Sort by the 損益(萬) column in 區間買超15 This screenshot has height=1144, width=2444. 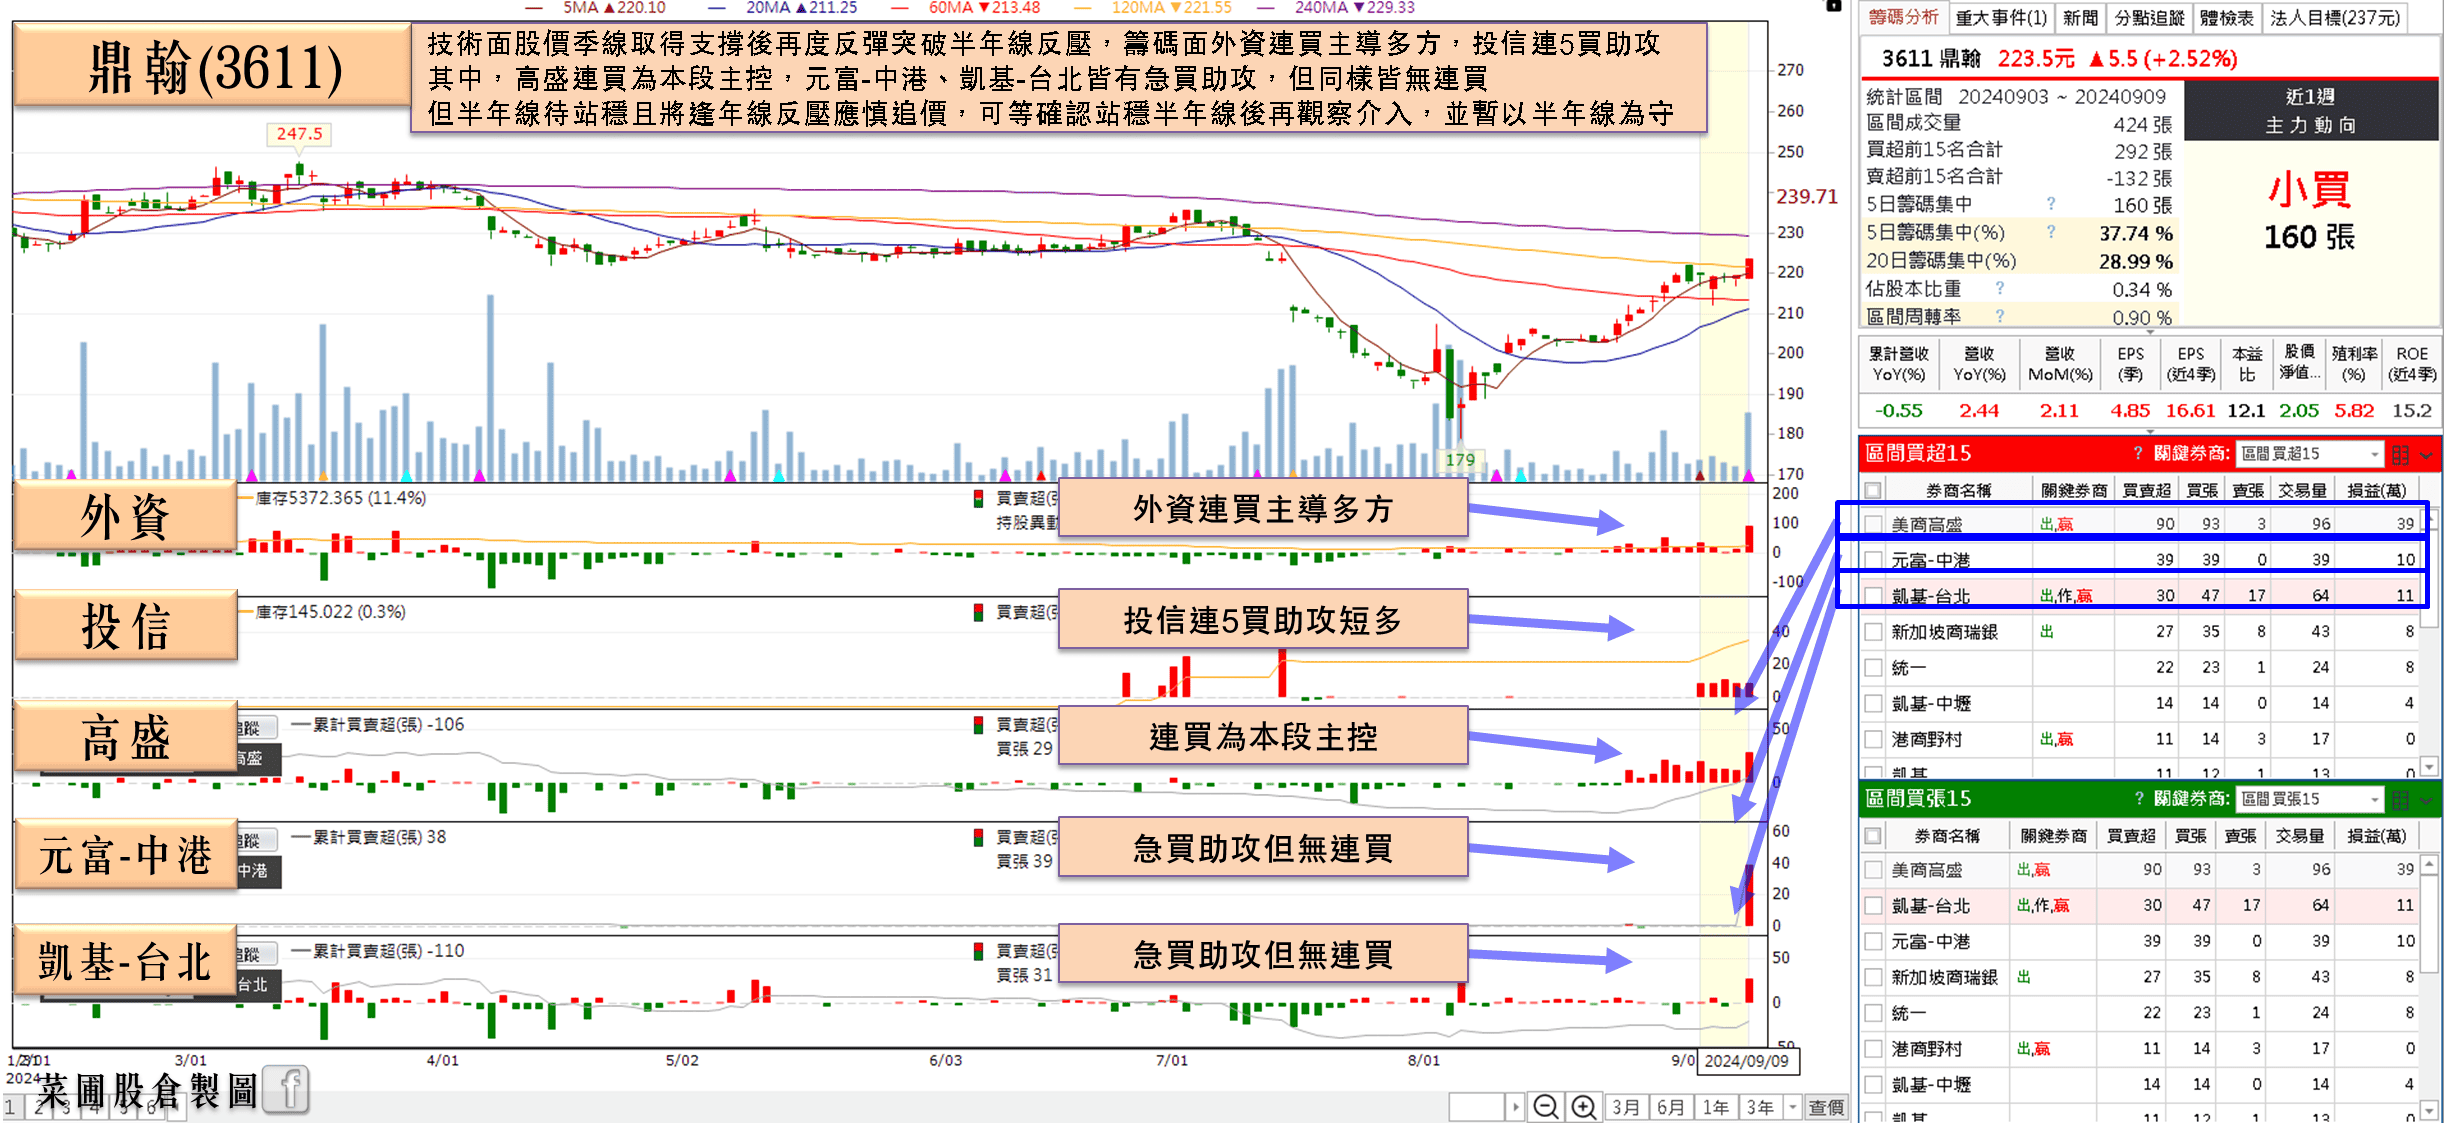coord(2376,490)
